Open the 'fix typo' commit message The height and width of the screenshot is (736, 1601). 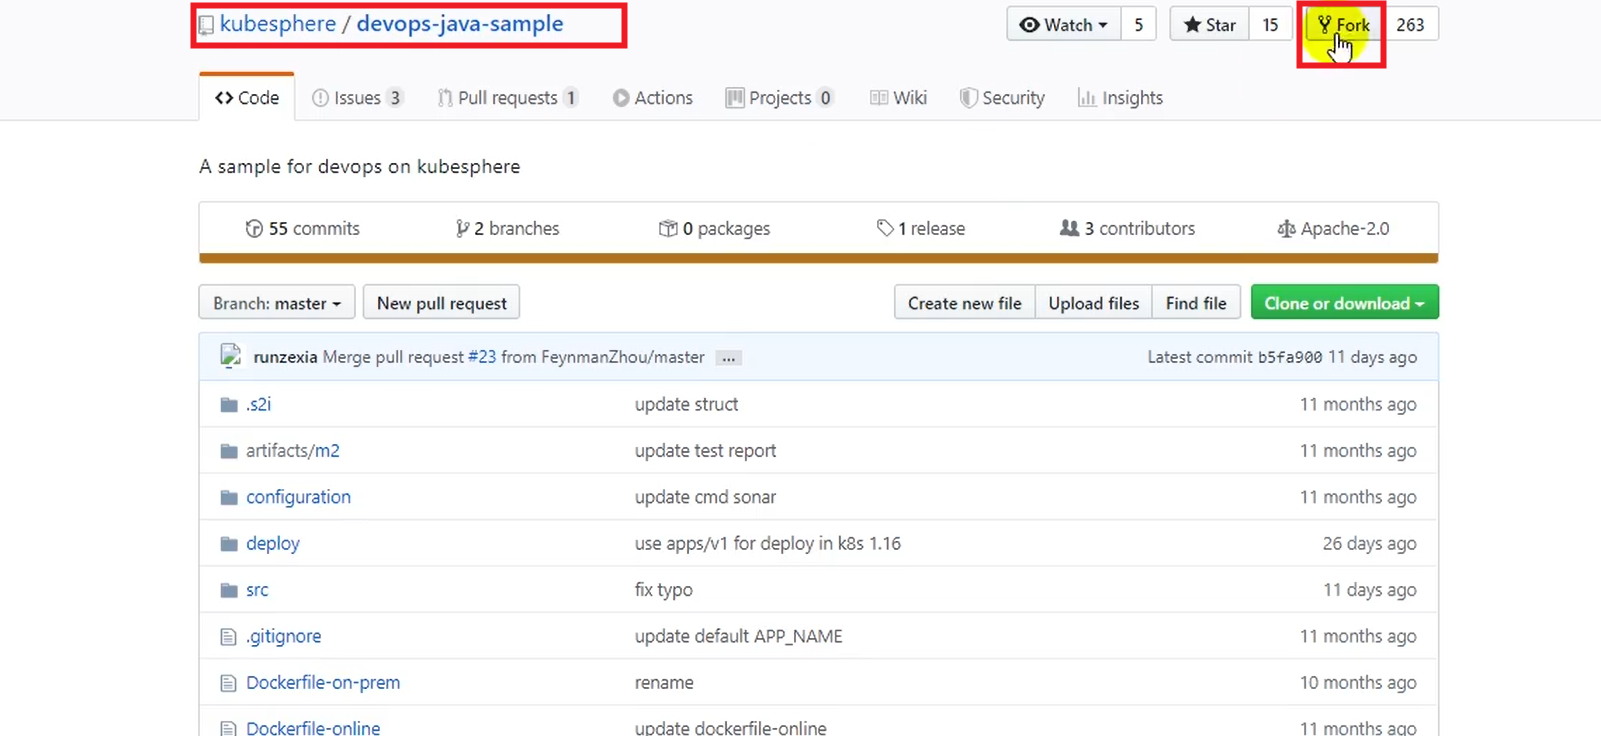tap(664, 590)
